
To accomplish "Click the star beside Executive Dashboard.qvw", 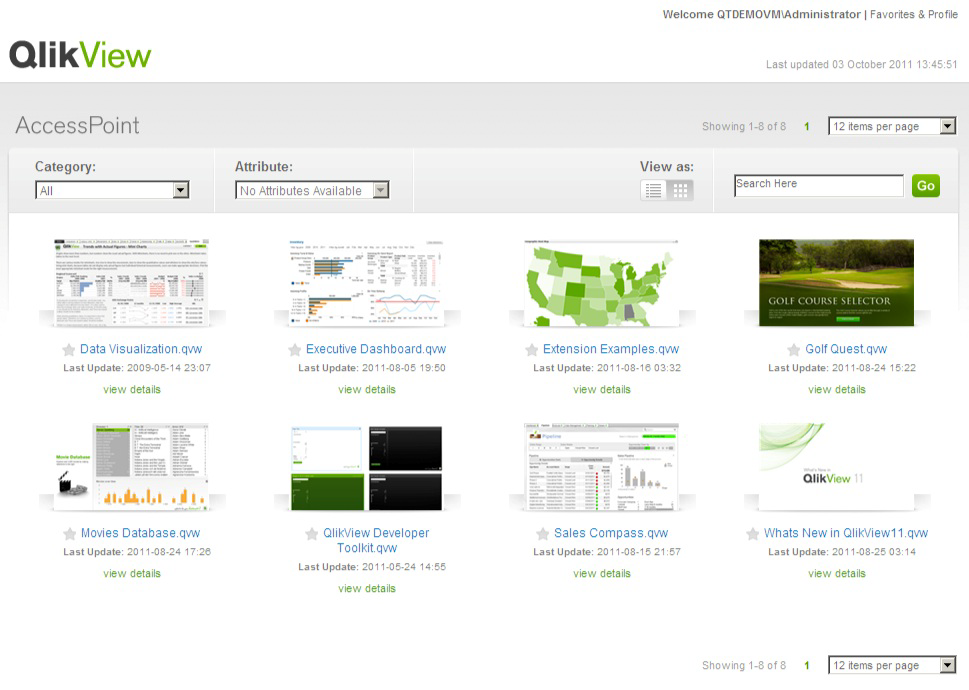I will (294, 349).
